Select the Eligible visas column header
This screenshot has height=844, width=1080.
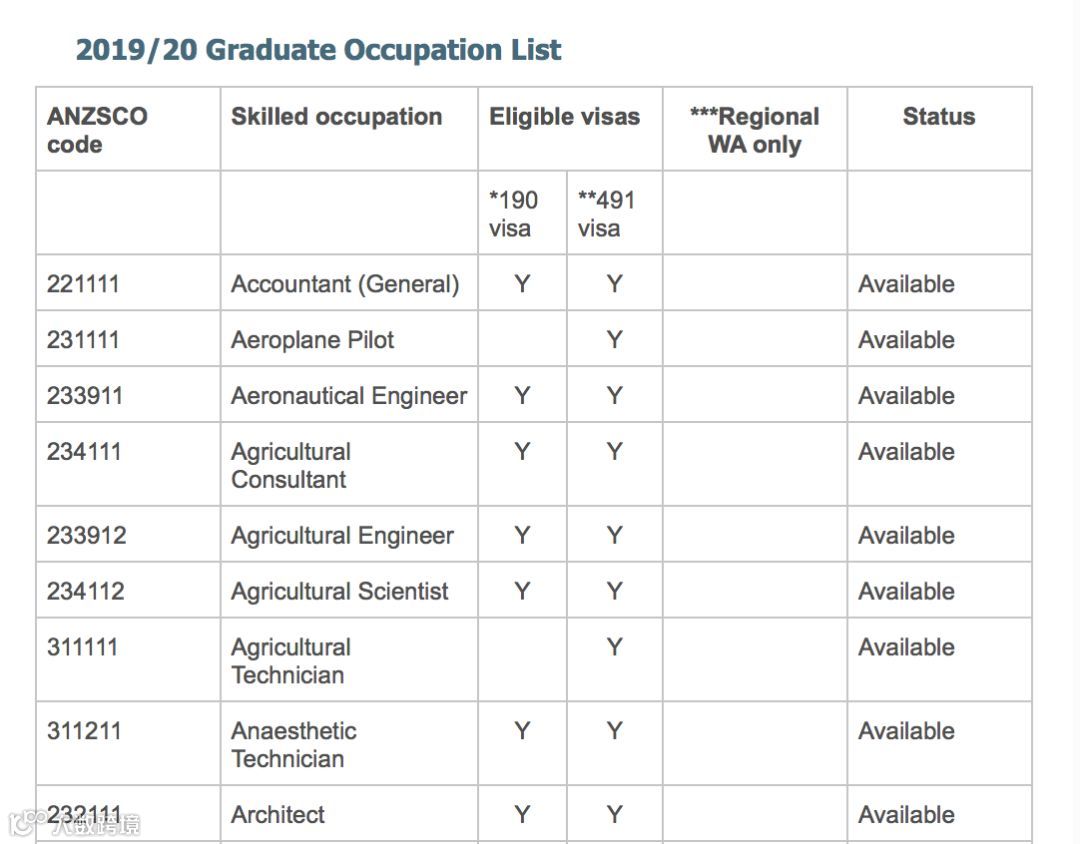pyautogui.click(x=564, y=117)
